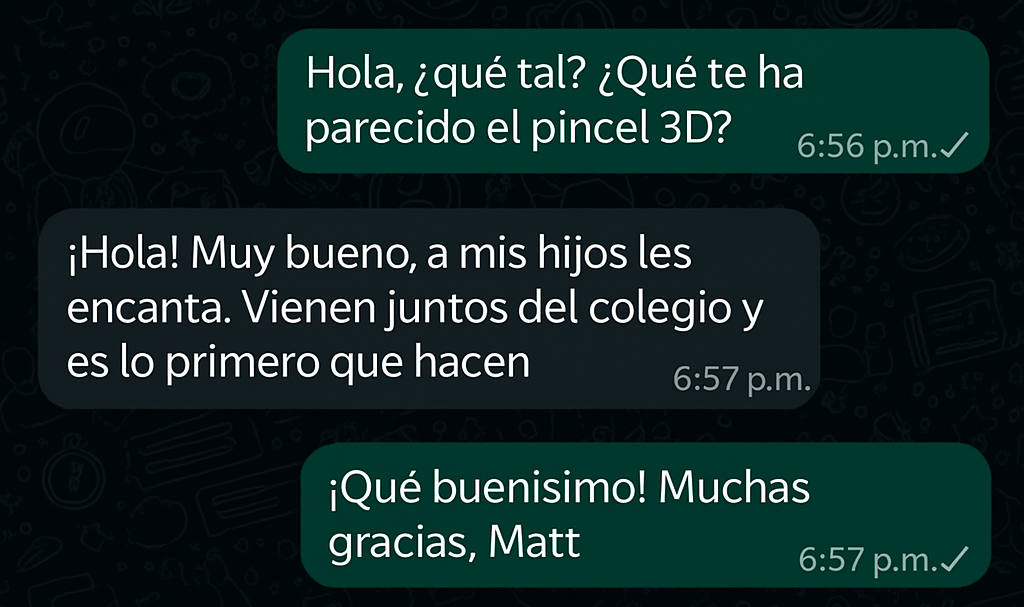Click the word 'hijos'
Image resolution: width=1024 pixels, height=607 pixels.
[x=577, y=254]
